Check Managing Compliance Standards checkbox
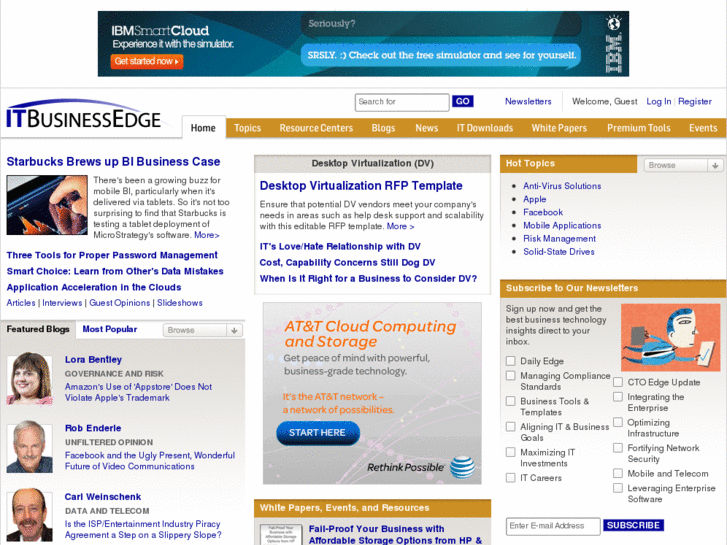 click(x=510, y=375)
